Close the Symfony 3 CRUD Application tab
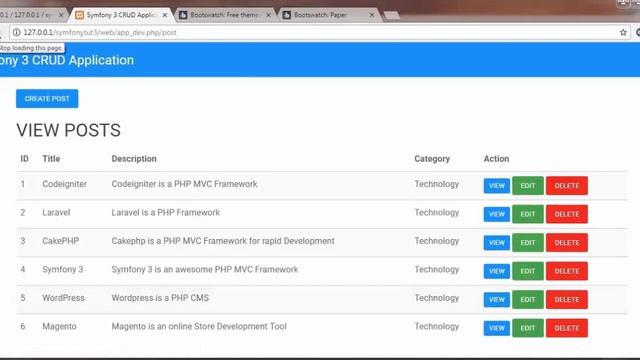The image size is (640, 360). pyautogui.click(x=165, y=15)
